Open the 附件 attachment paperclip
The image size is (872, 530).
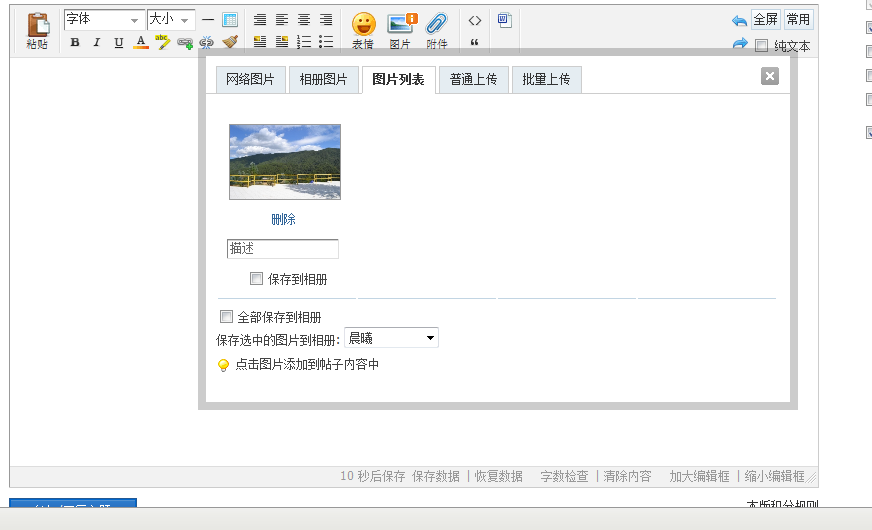[437, 31]
